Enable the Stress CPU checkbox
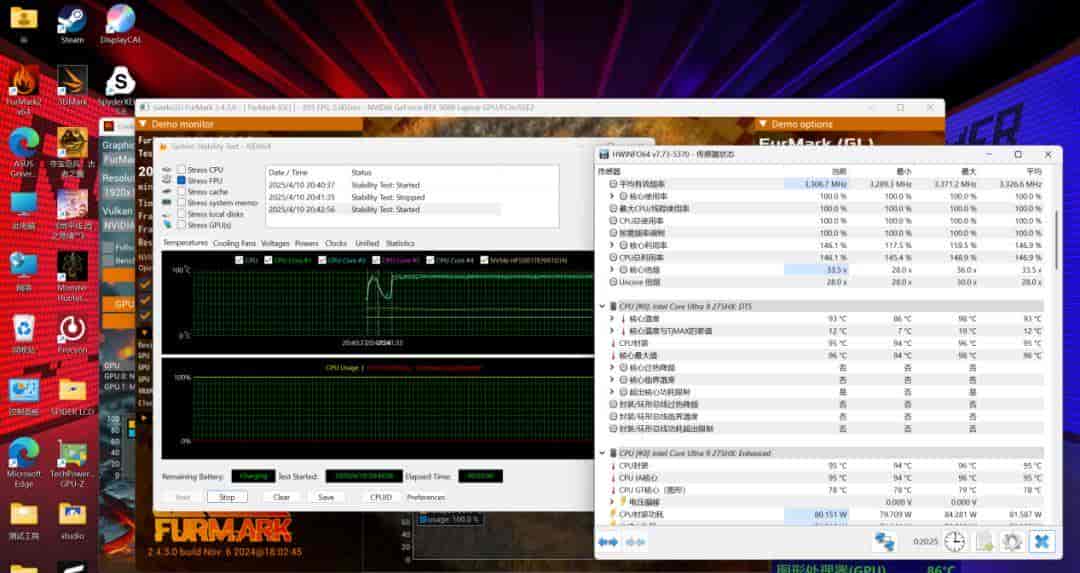The height and width of the screenshot is (573, 1080). point(181,169)
